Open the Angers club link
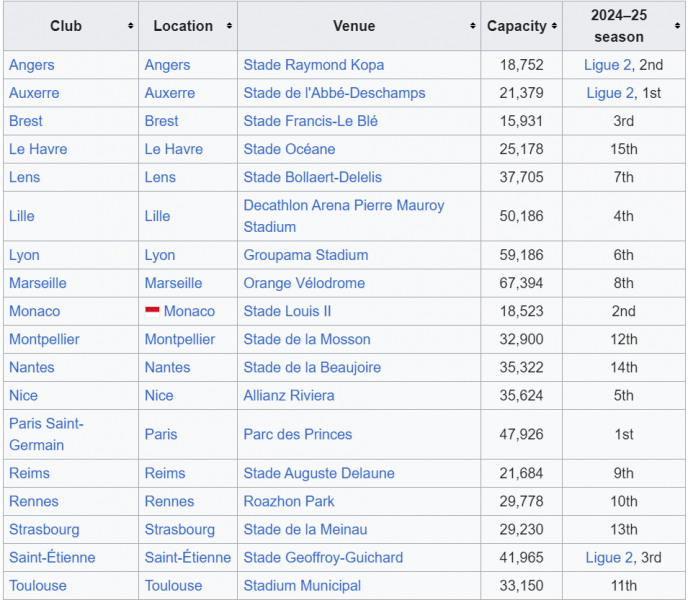 pos(32,65)
